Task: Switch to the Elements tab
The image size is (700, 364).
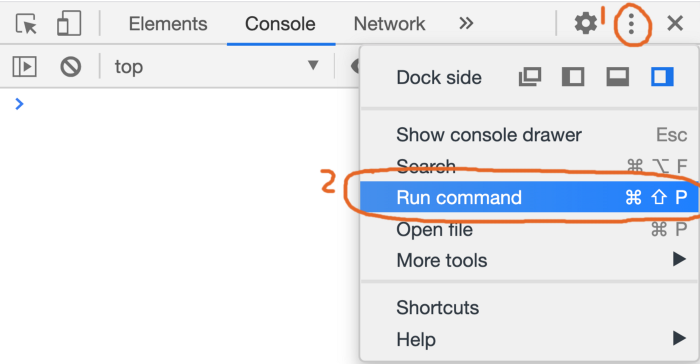Action: coord(168,24)
